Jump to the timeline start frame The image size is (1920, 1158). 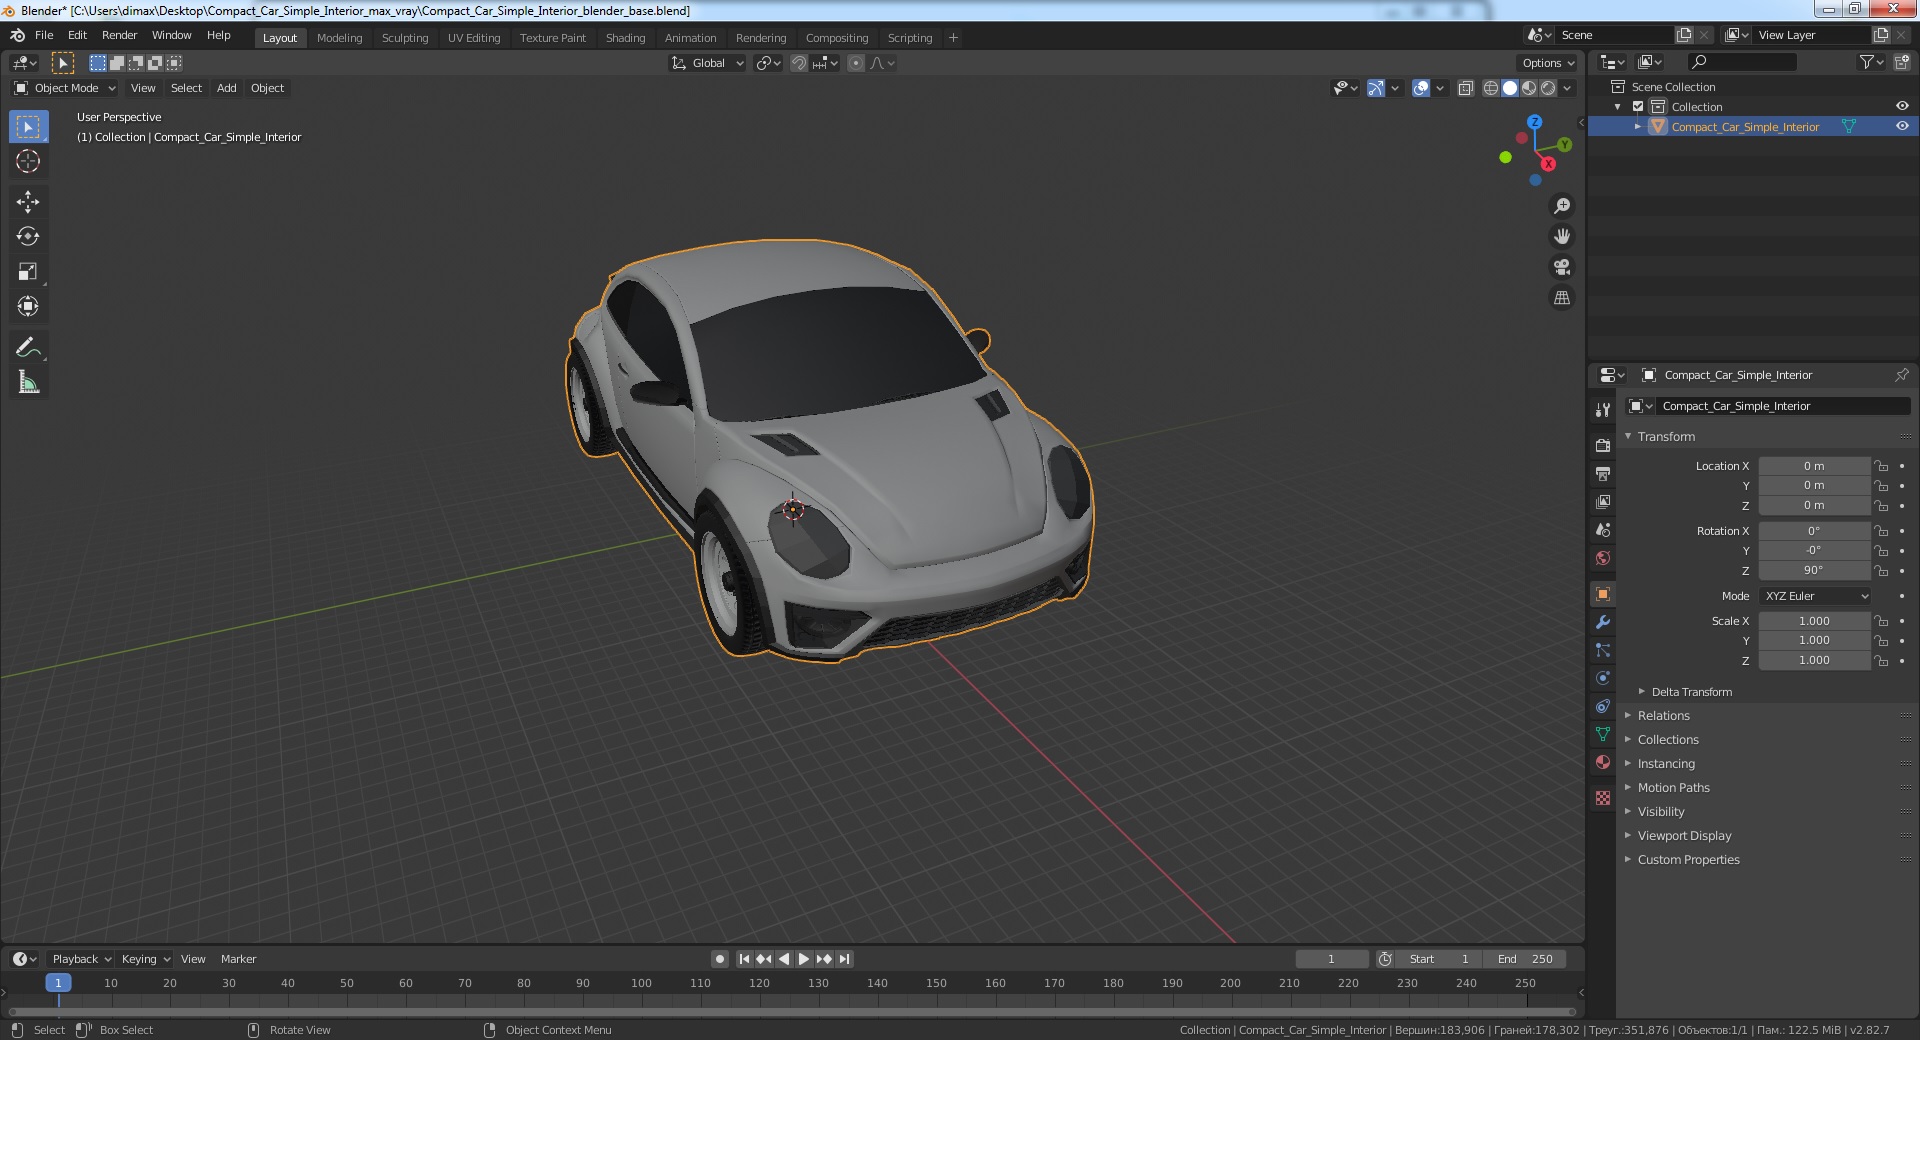click(x=744, y=959)
